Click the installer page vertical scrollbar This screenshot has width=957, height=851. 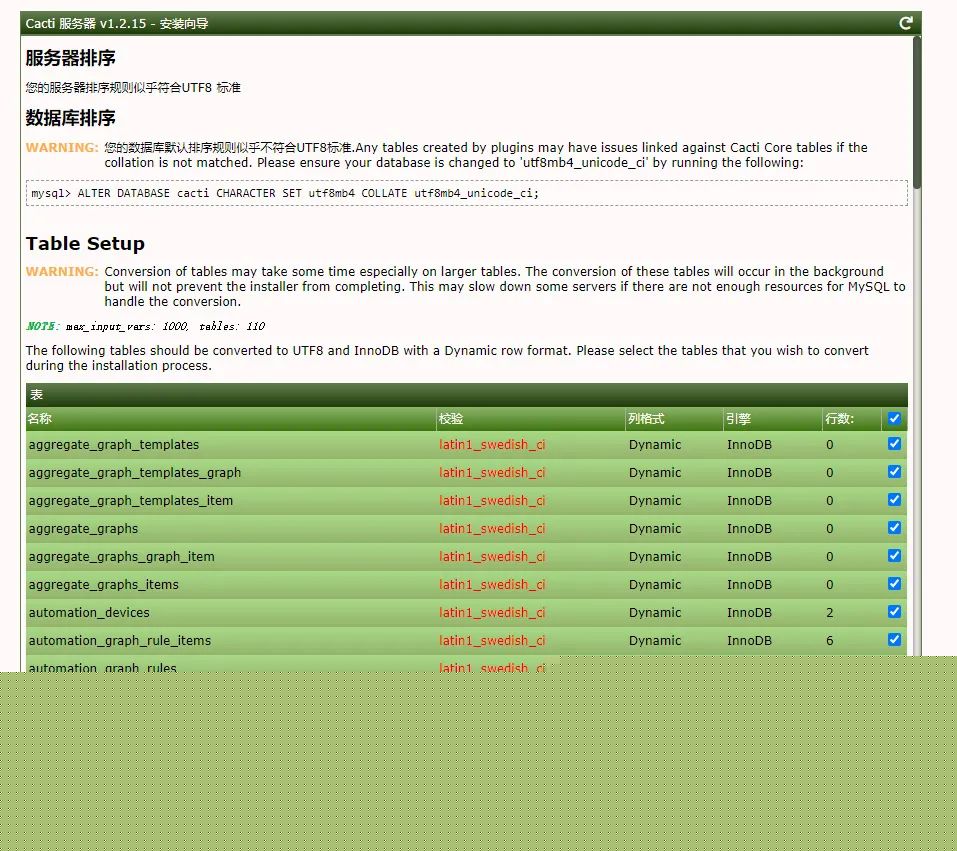tap(917, 113)
